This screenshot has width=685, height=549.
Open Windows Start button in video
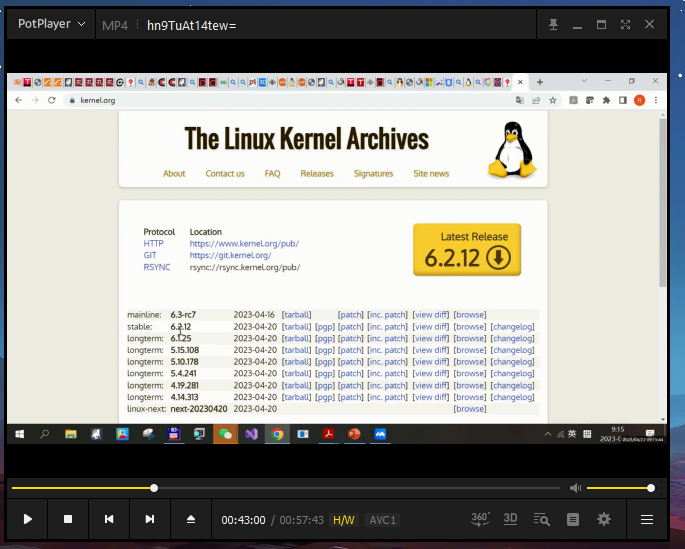coord(20,434)
